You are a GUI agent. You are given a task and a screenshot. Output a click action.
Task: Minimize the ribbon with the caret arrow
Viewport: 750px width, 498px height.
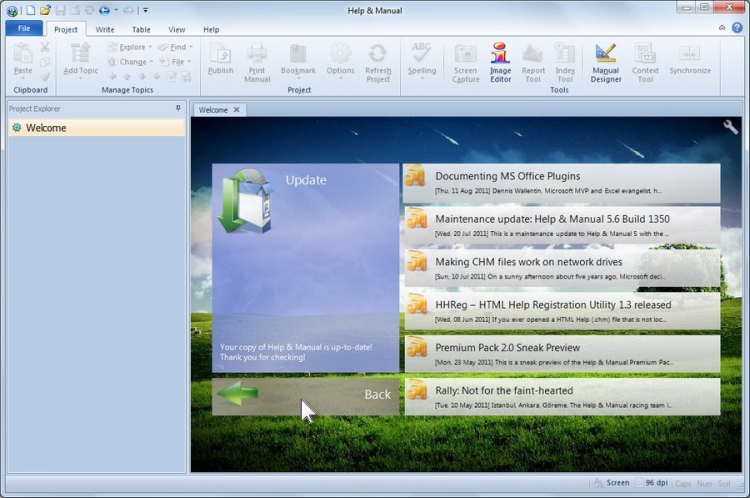tap(722, 28)
